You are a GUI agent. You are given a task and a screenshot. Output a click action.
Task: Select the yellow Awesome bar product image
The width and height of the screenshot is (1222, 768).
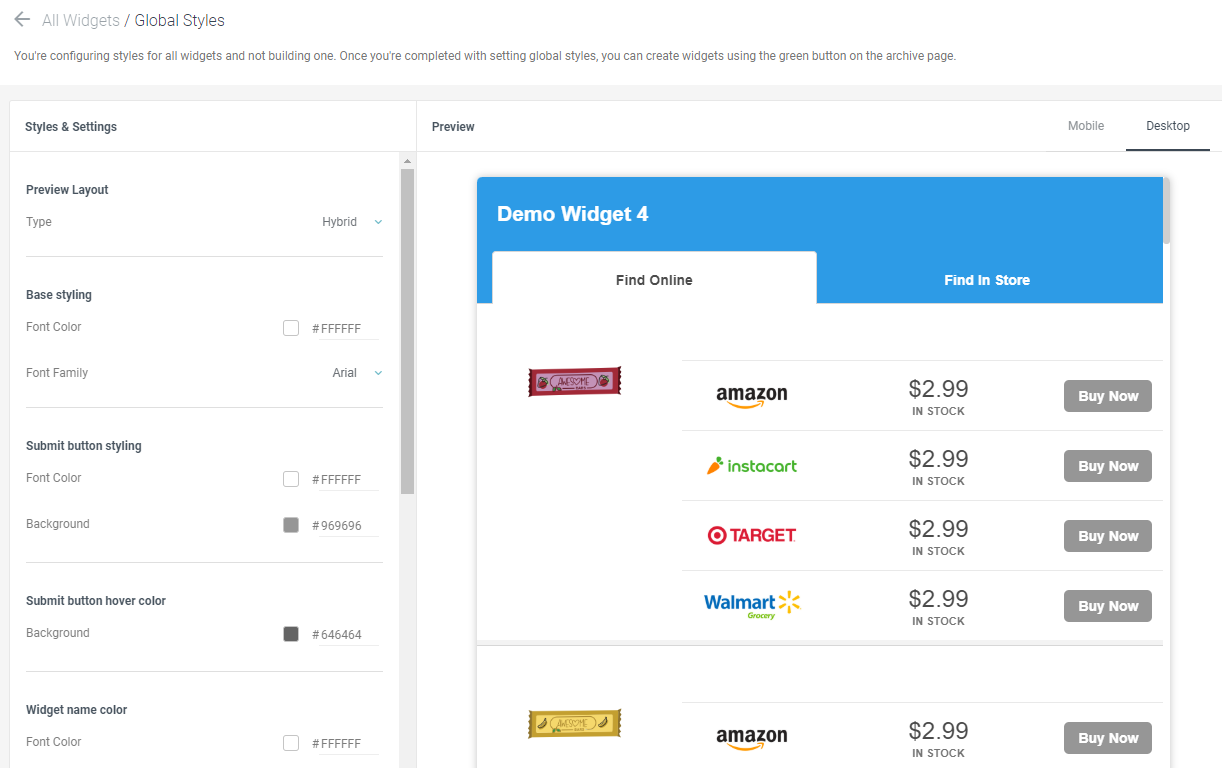point(575,723)
